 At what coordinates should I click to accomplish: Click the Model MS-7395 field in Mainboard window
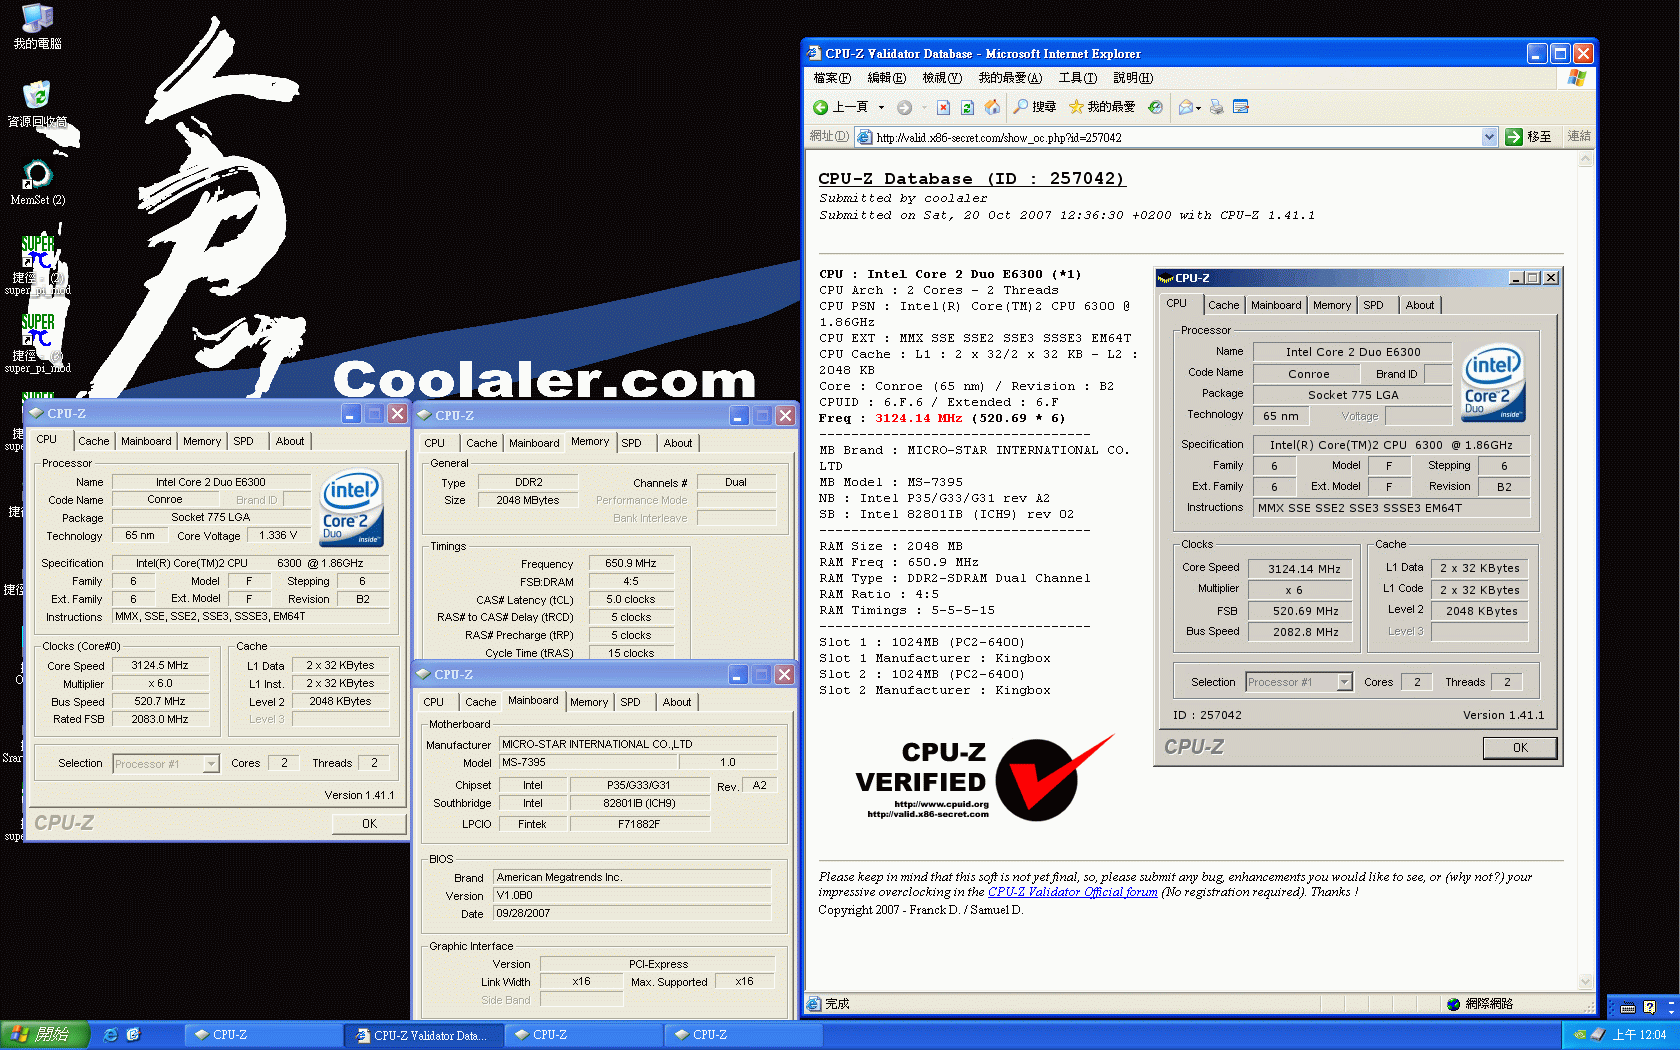tap(588, 763)
